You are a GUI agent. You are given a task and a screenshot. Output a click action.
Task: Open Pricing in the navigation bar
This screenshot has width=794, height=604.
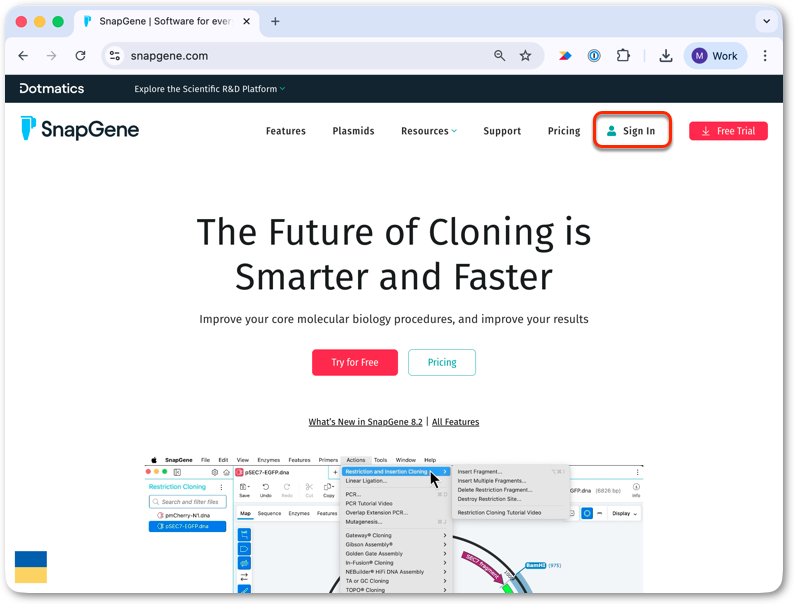tap(564, 131)
